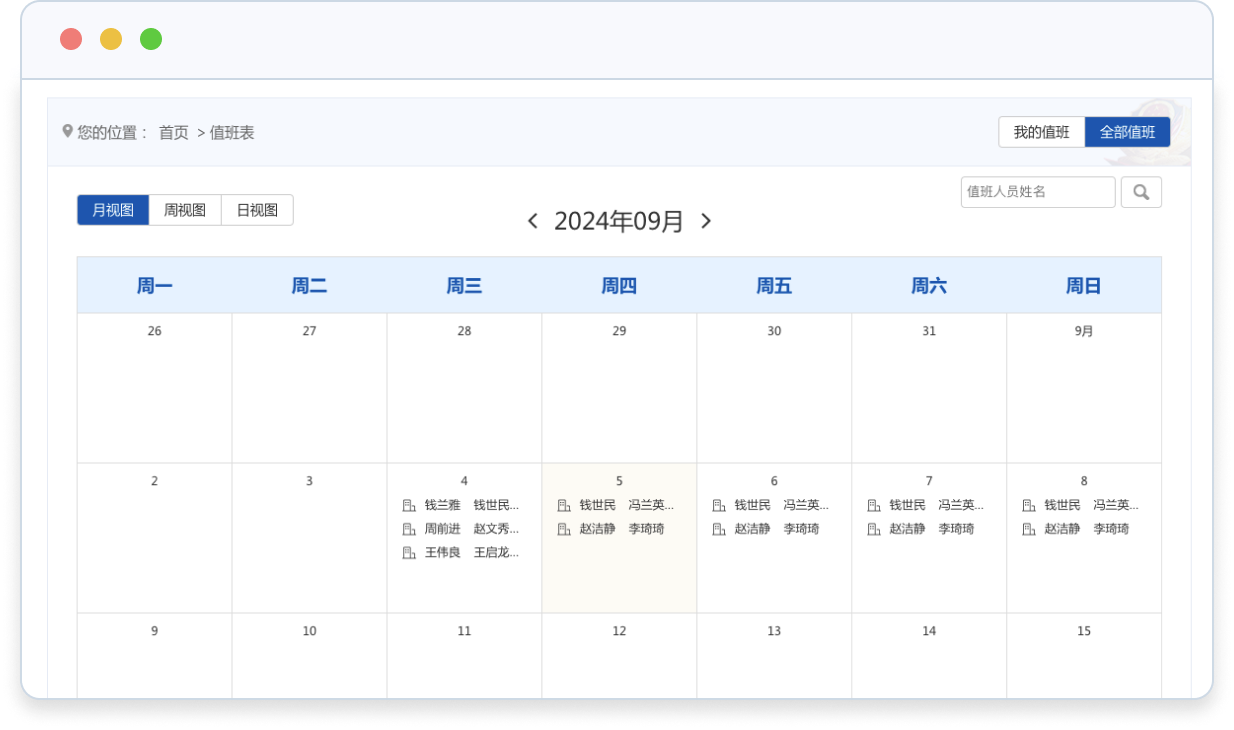1234x730 pixels.
Task: Click shift icon beside 周前进 on the 4th
Action: pyautogui.click(x=408, y=529)
